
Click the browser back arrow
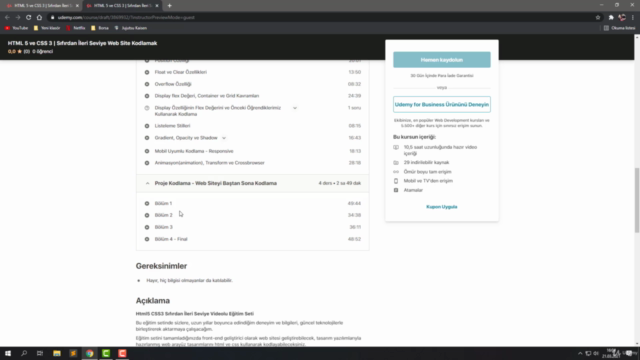[x=7, y=18]
